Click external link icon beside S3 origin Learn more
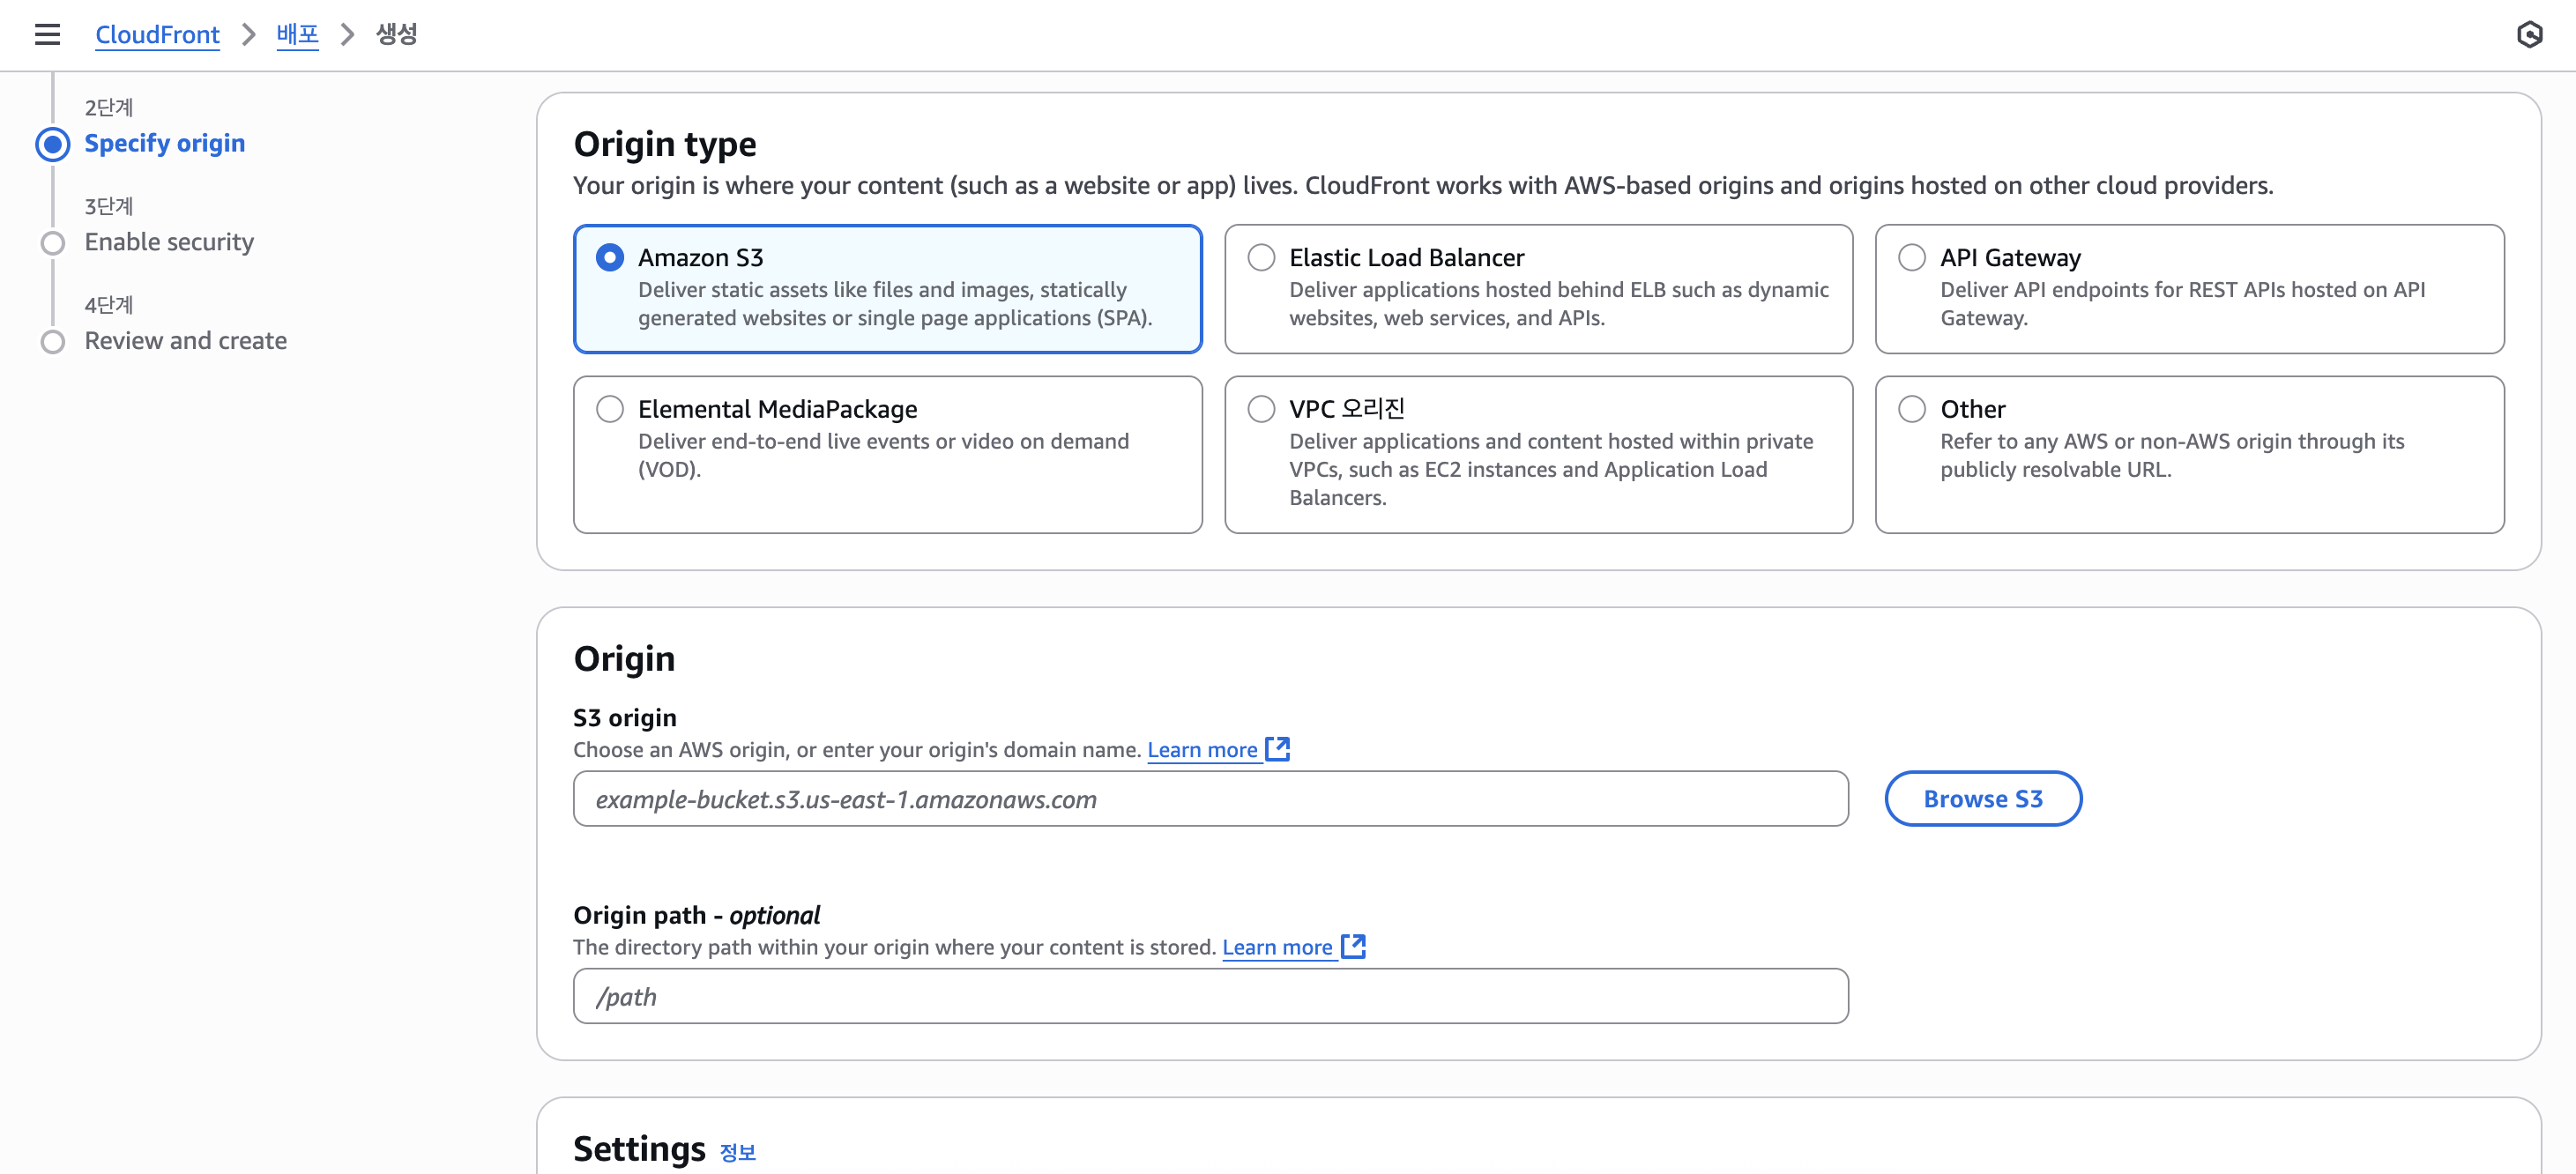Image resolution: width=2576 pixels, height=1174 pixels. 1277,749
